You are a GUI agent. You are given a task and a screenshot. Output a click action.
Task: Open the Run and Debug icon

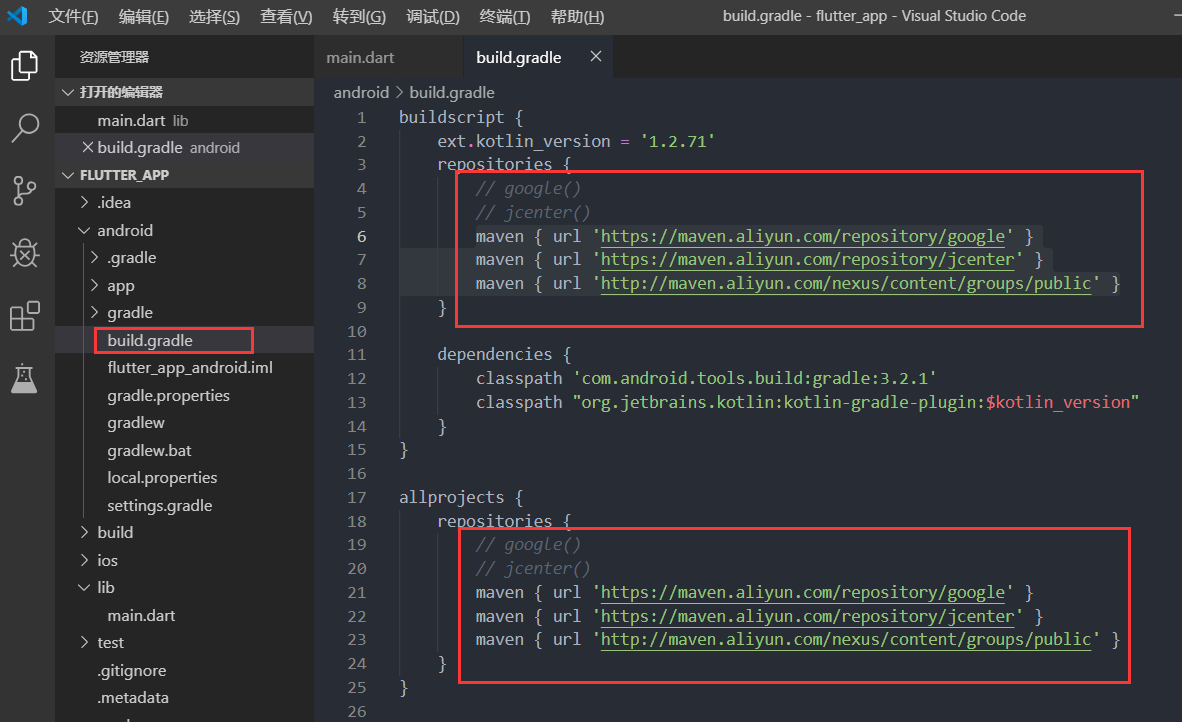point(25,253)
